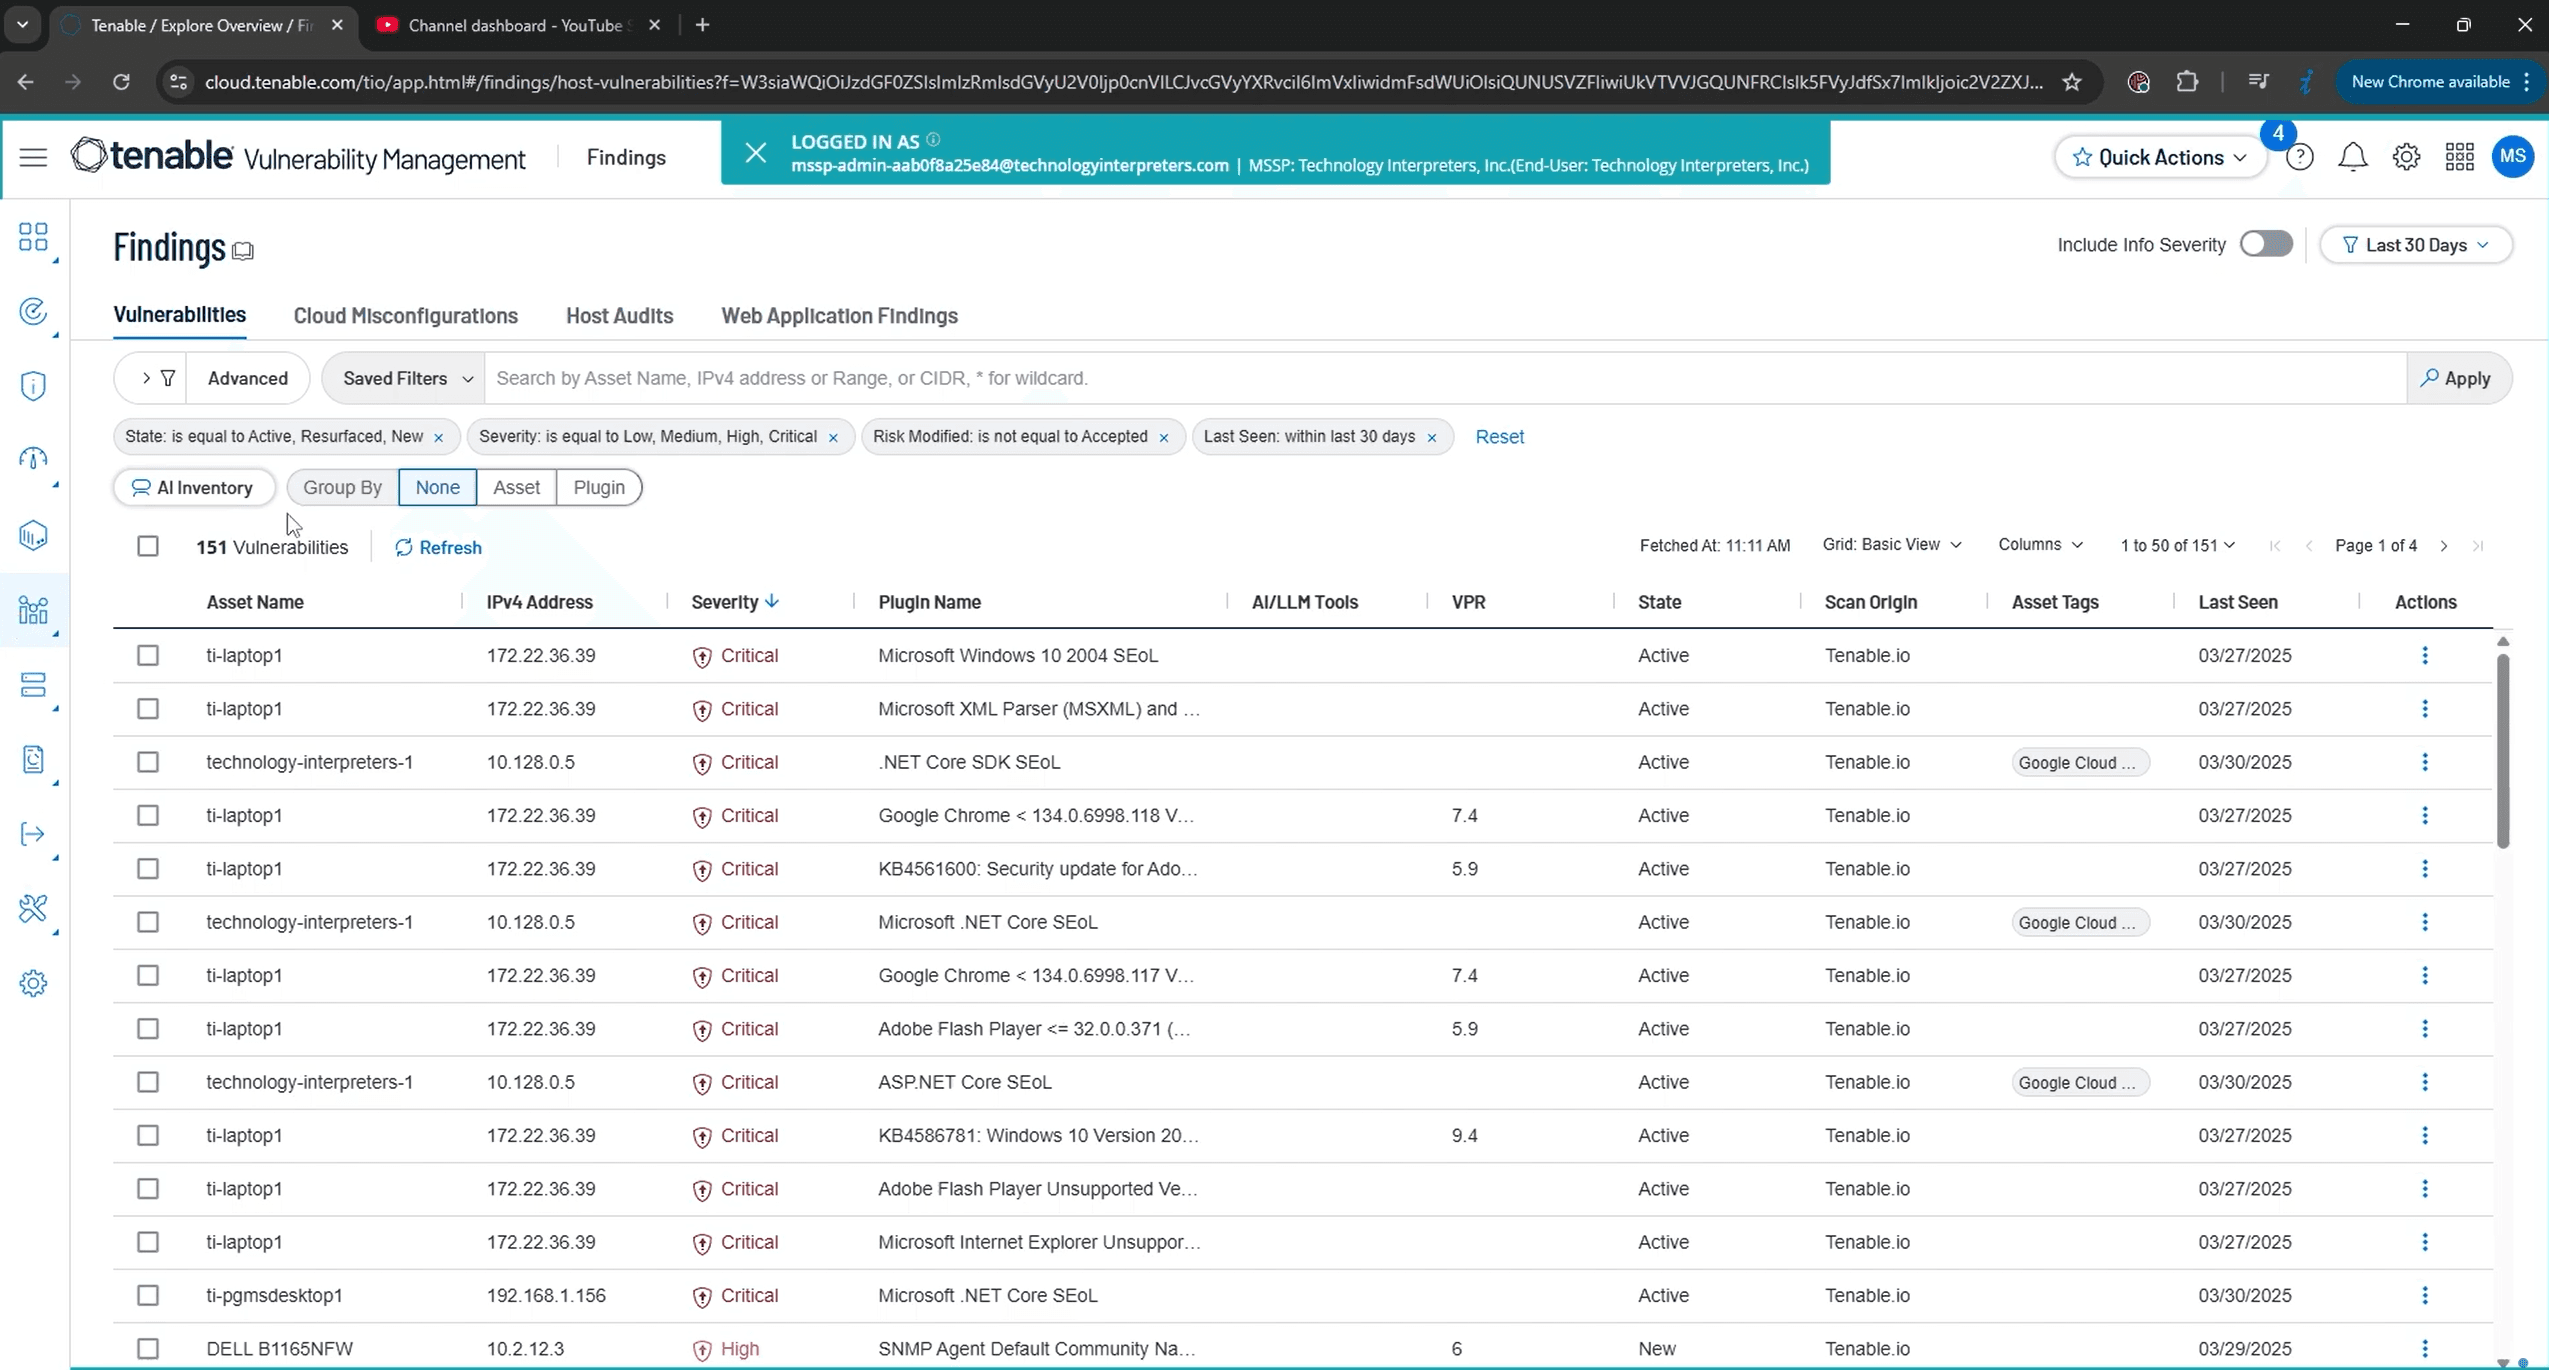
Task: Open the Settings gear near notifications bell
Action: 2406,157
